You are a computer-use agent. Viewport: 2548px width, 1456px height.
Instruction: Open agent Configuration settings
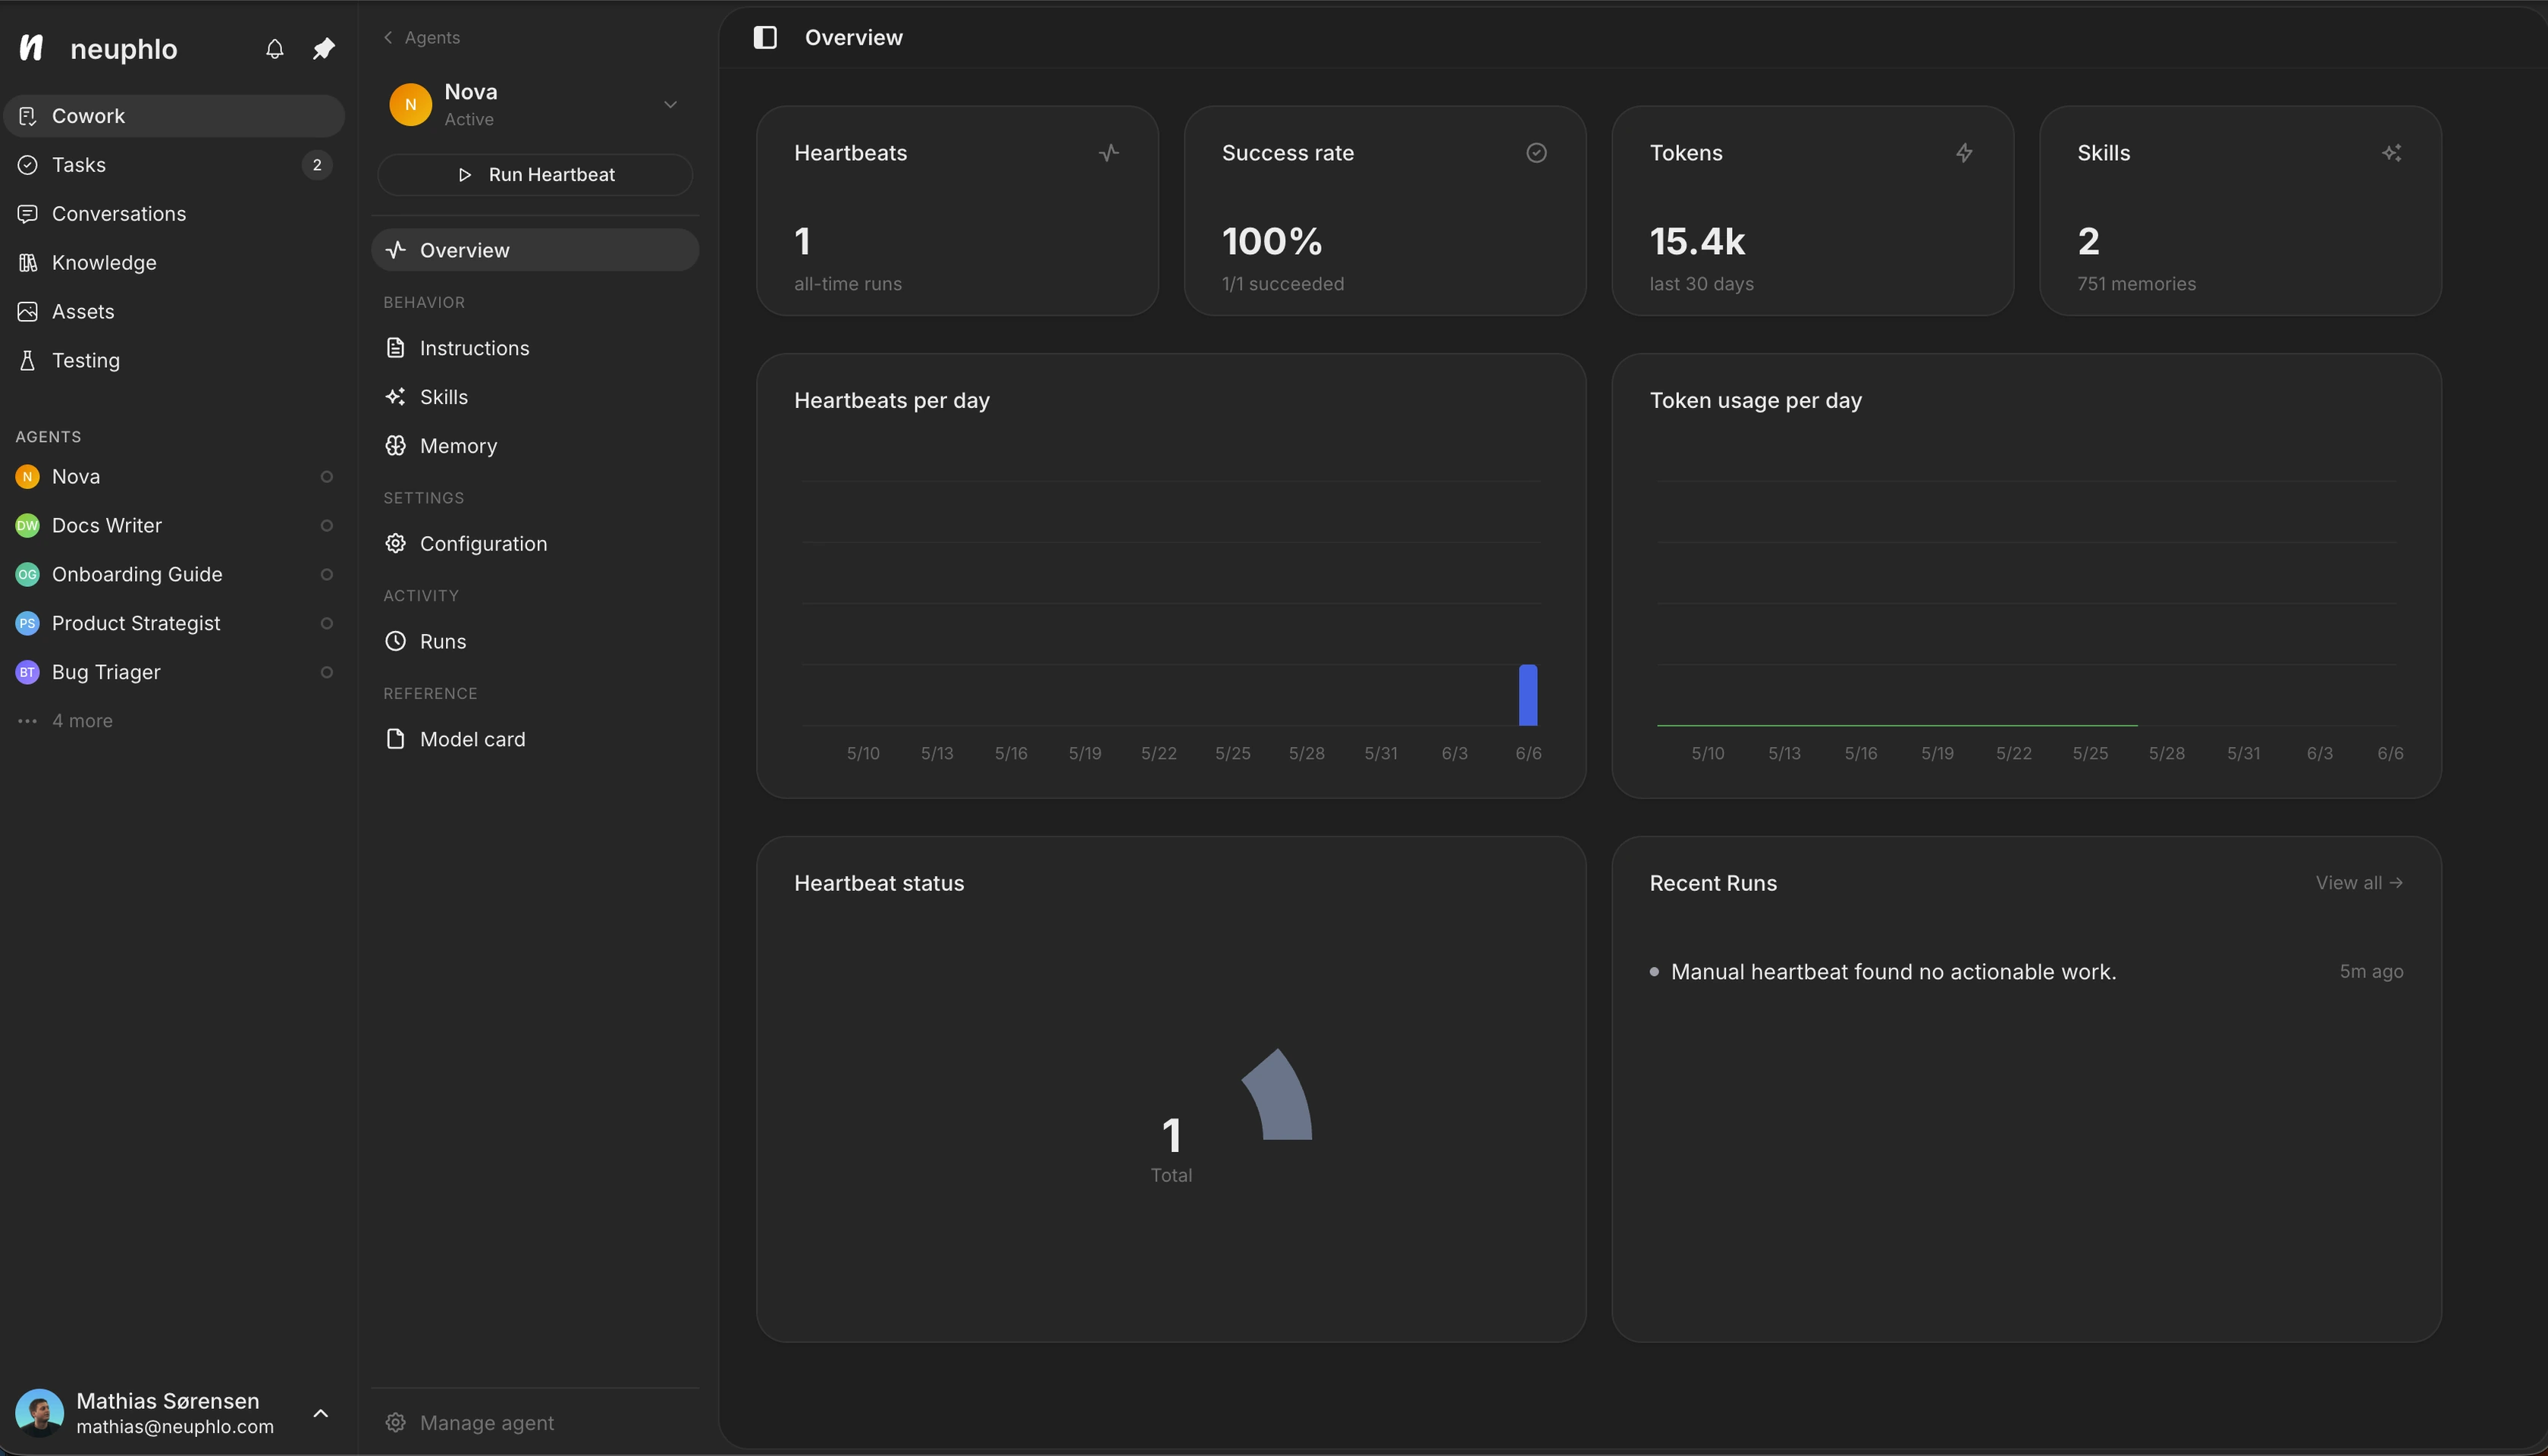point(535,544)
